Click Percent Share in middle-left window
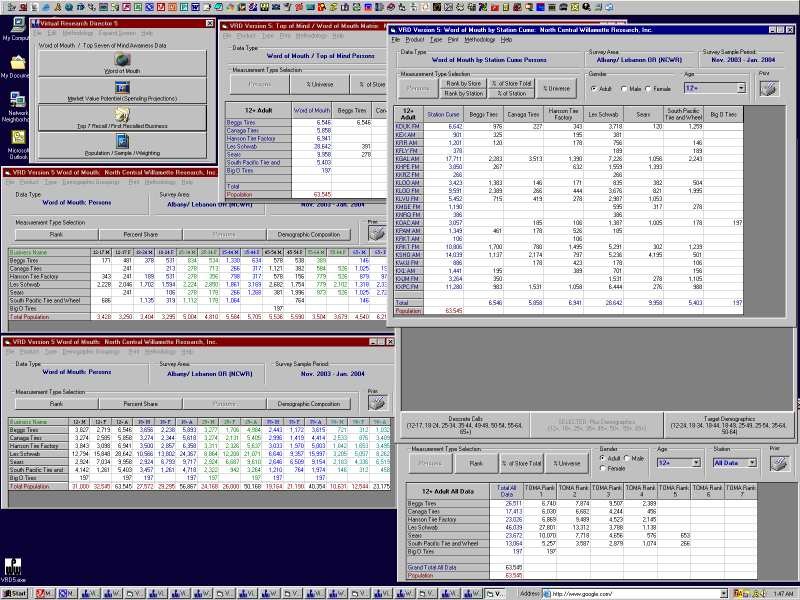Image resolution: width=800 pixels, height=600 pixels. tap(140, 234)
